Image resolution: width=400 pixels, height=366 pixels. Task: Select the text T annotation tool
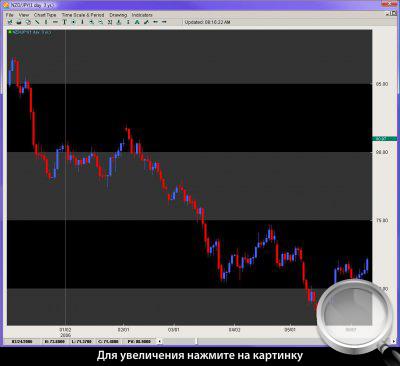pos(64,22)
